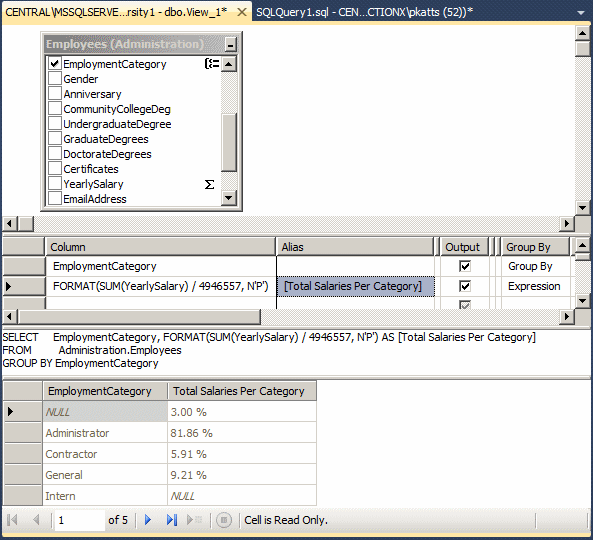Click the diagram pane's left arrow
593x540 pixels.
tap(9, 223)
